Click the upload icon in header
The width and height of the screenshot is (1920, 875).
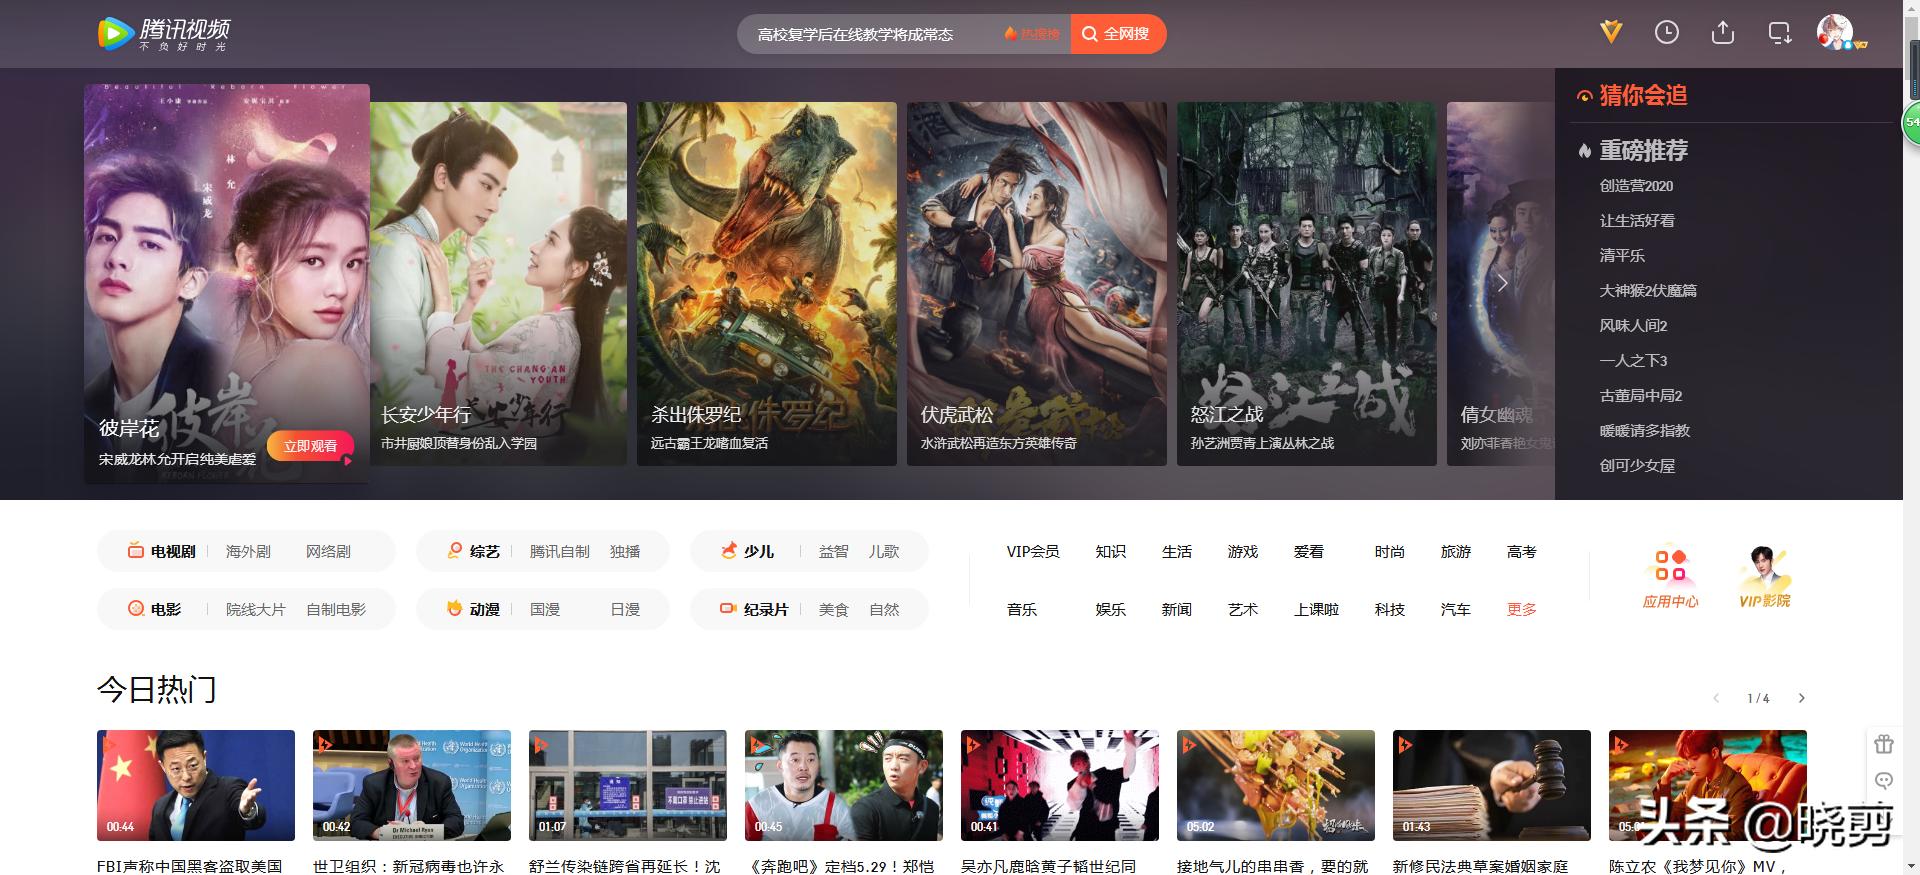1723,33
